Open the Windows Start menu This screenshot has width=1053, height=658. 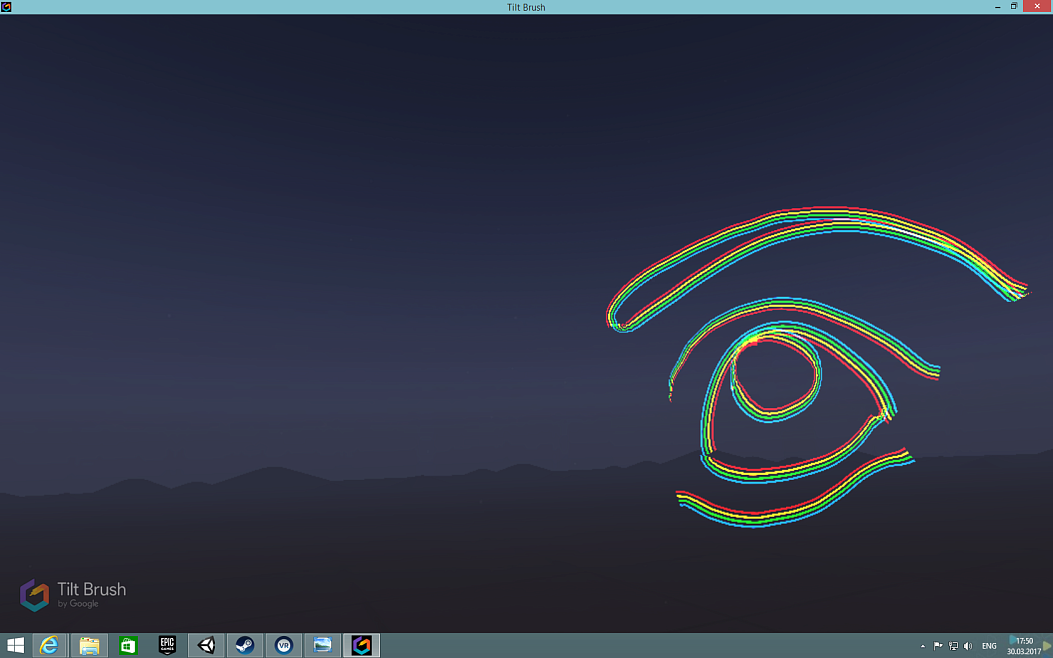tap(15, 646)
